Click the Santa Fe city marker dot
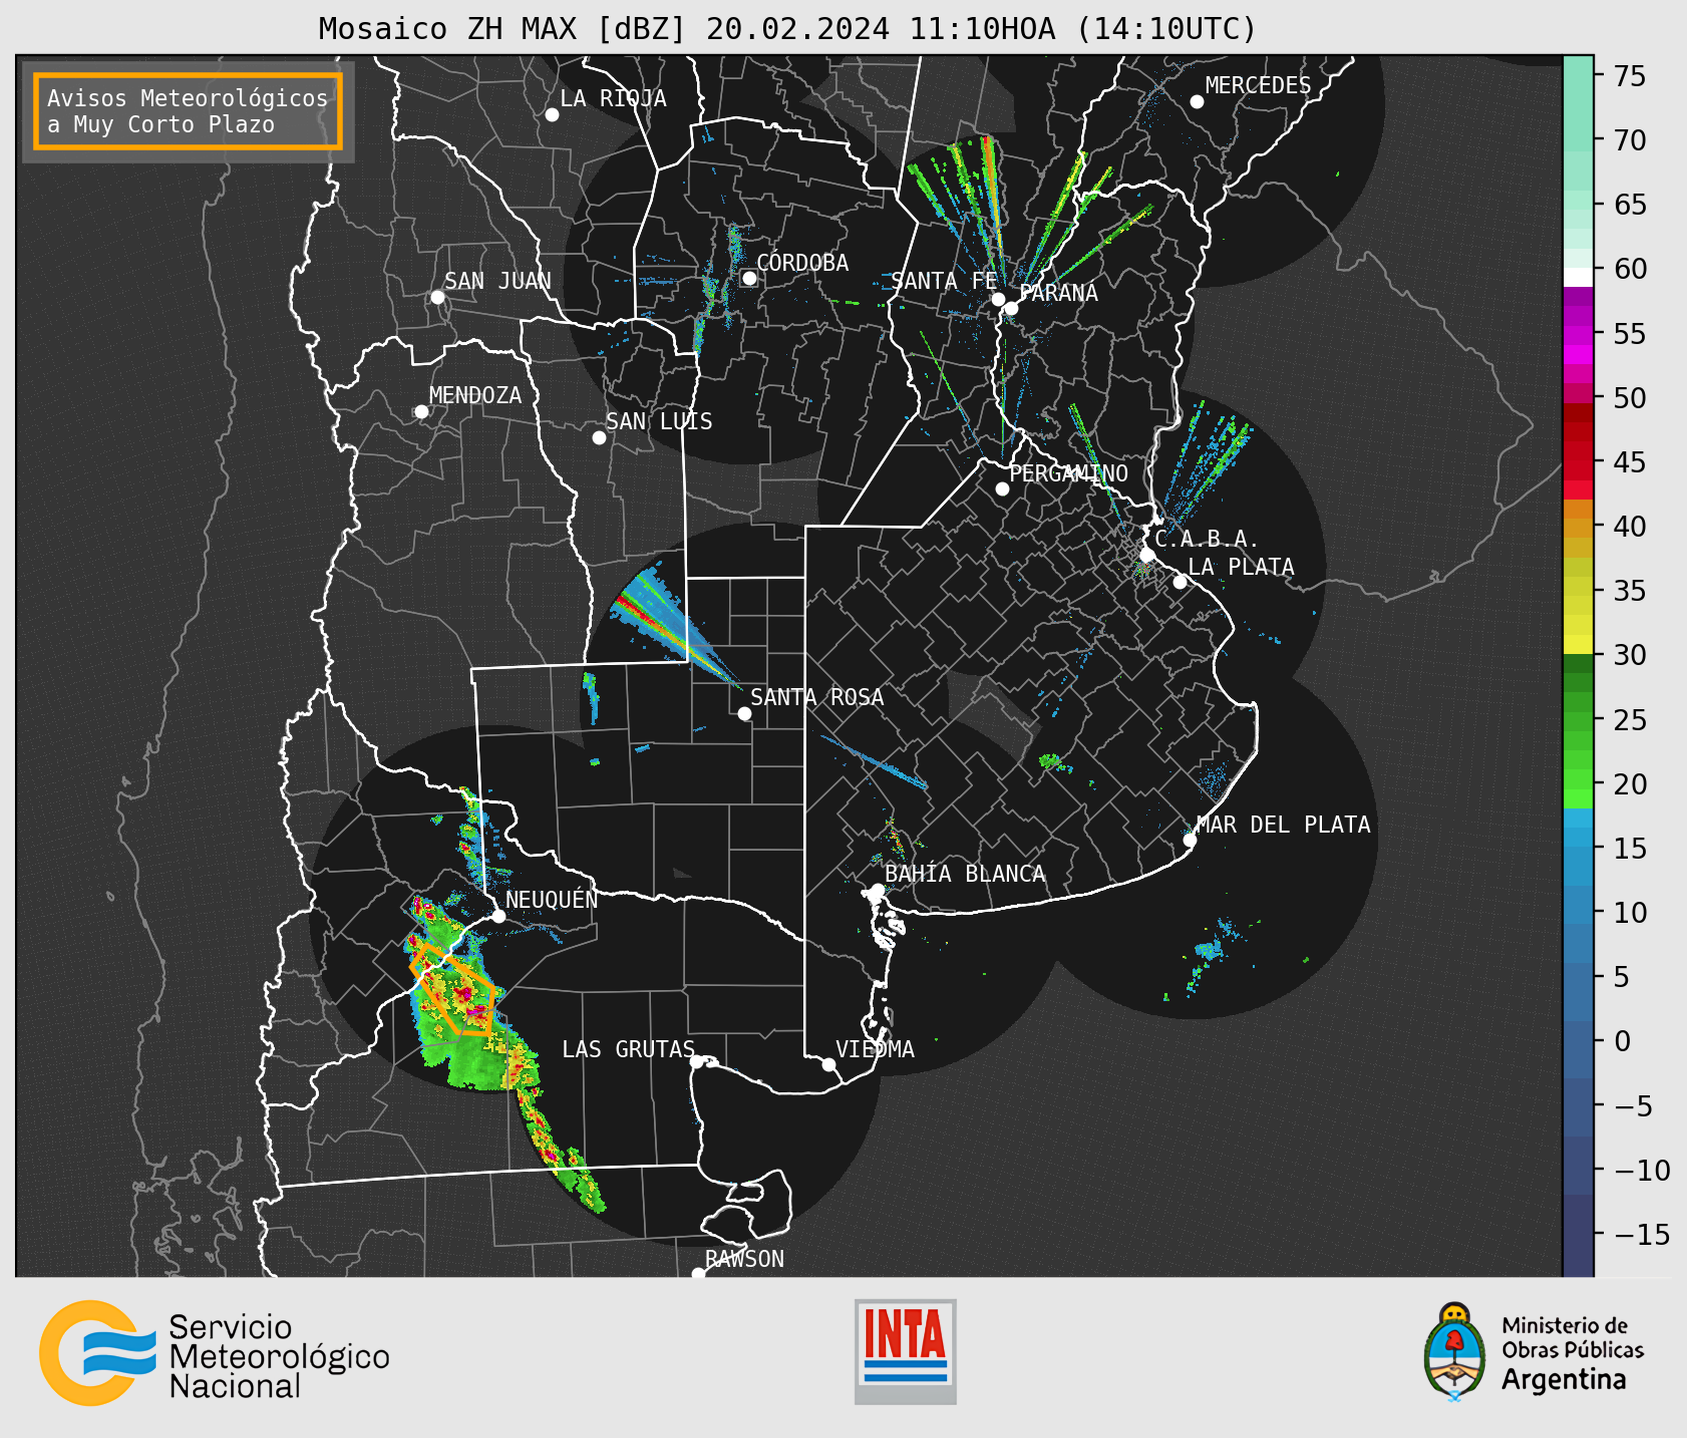The height and width of the screenshot is (1438, 1687). [x=998, y=299]
